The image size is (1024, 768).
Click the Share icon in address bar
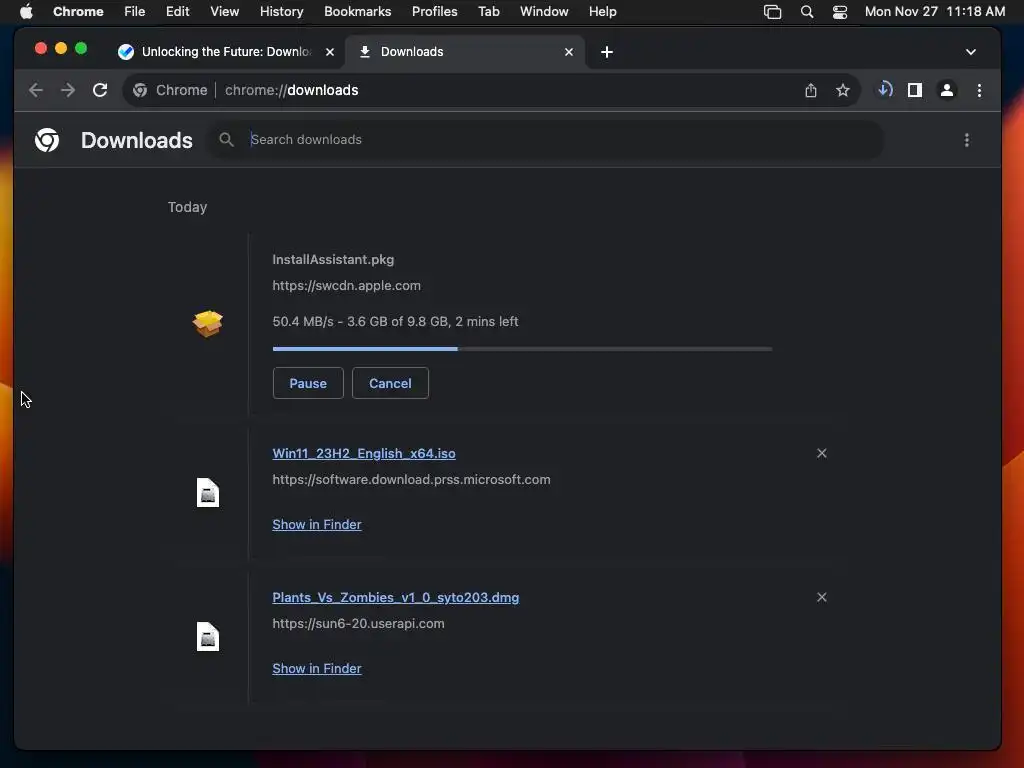click(810, 90)
